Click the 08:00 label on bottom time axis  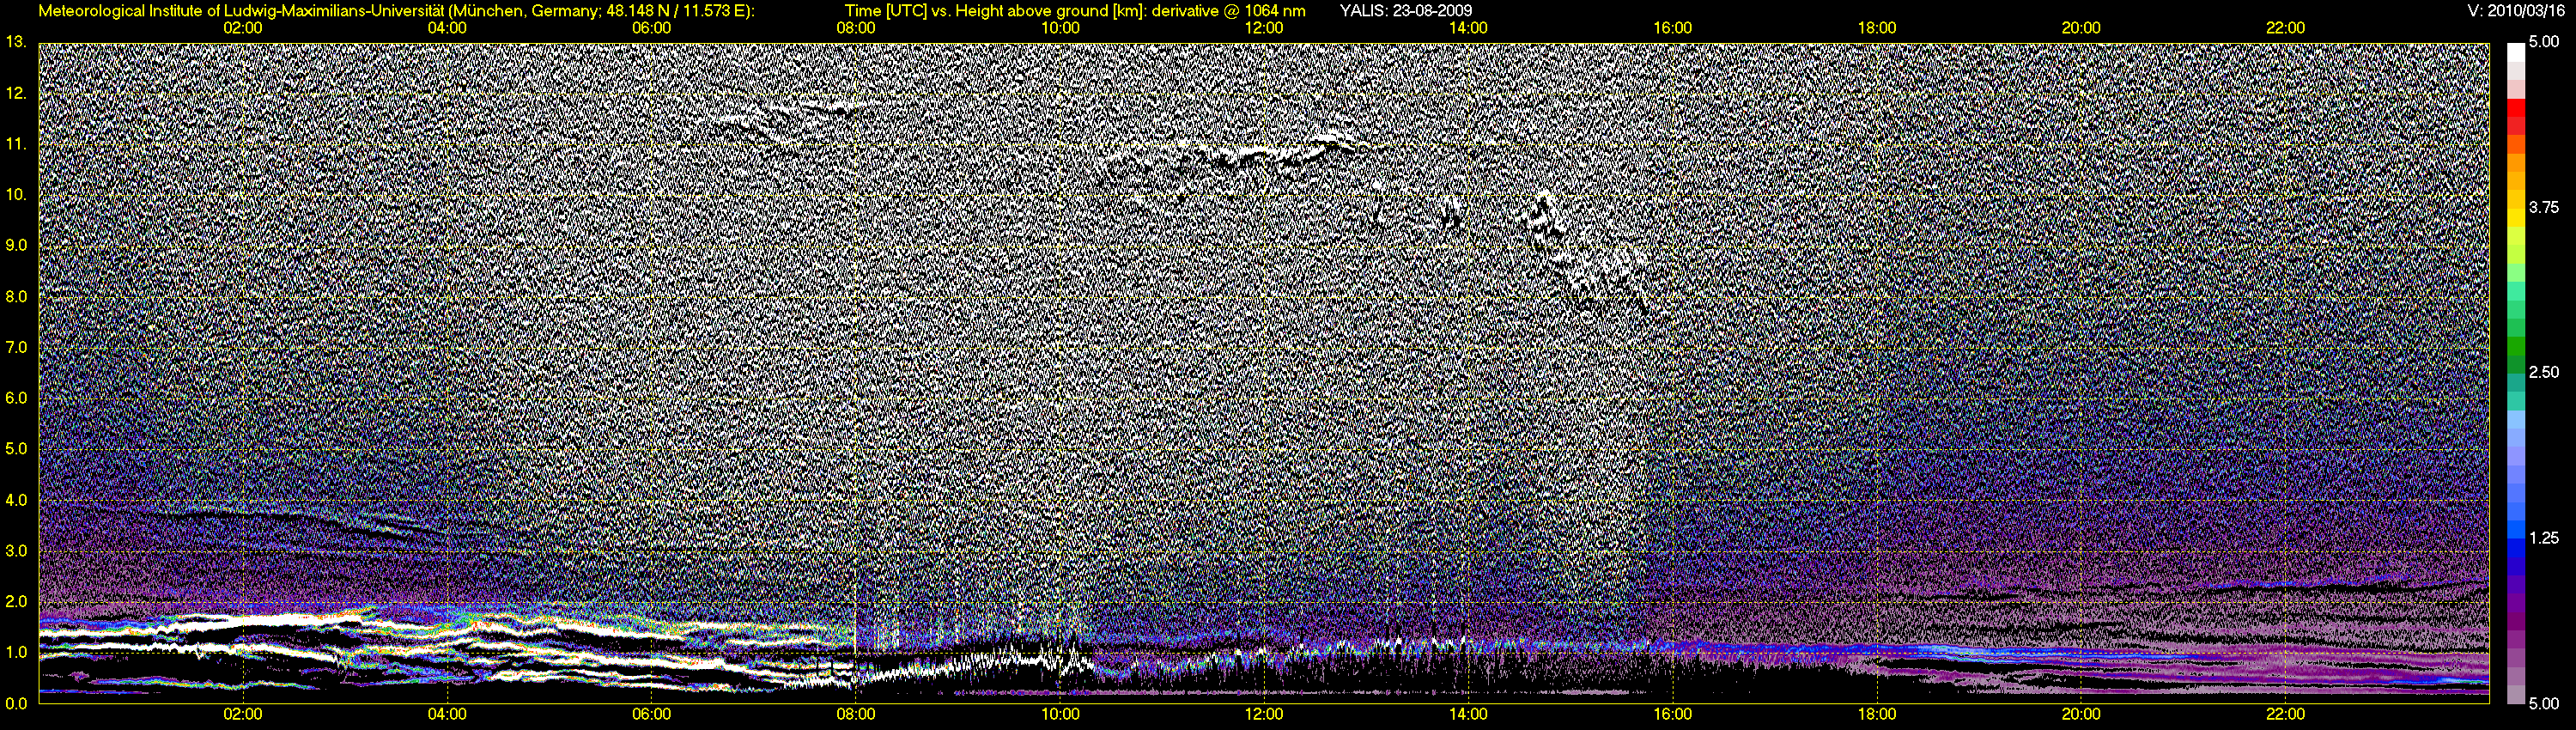coord(856,714)
